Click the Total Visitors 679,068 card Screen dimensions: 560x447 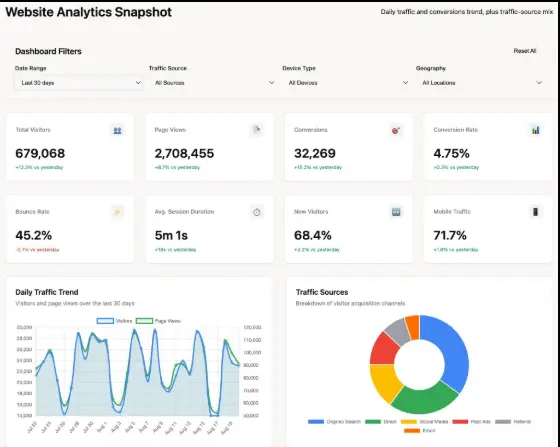70,147
